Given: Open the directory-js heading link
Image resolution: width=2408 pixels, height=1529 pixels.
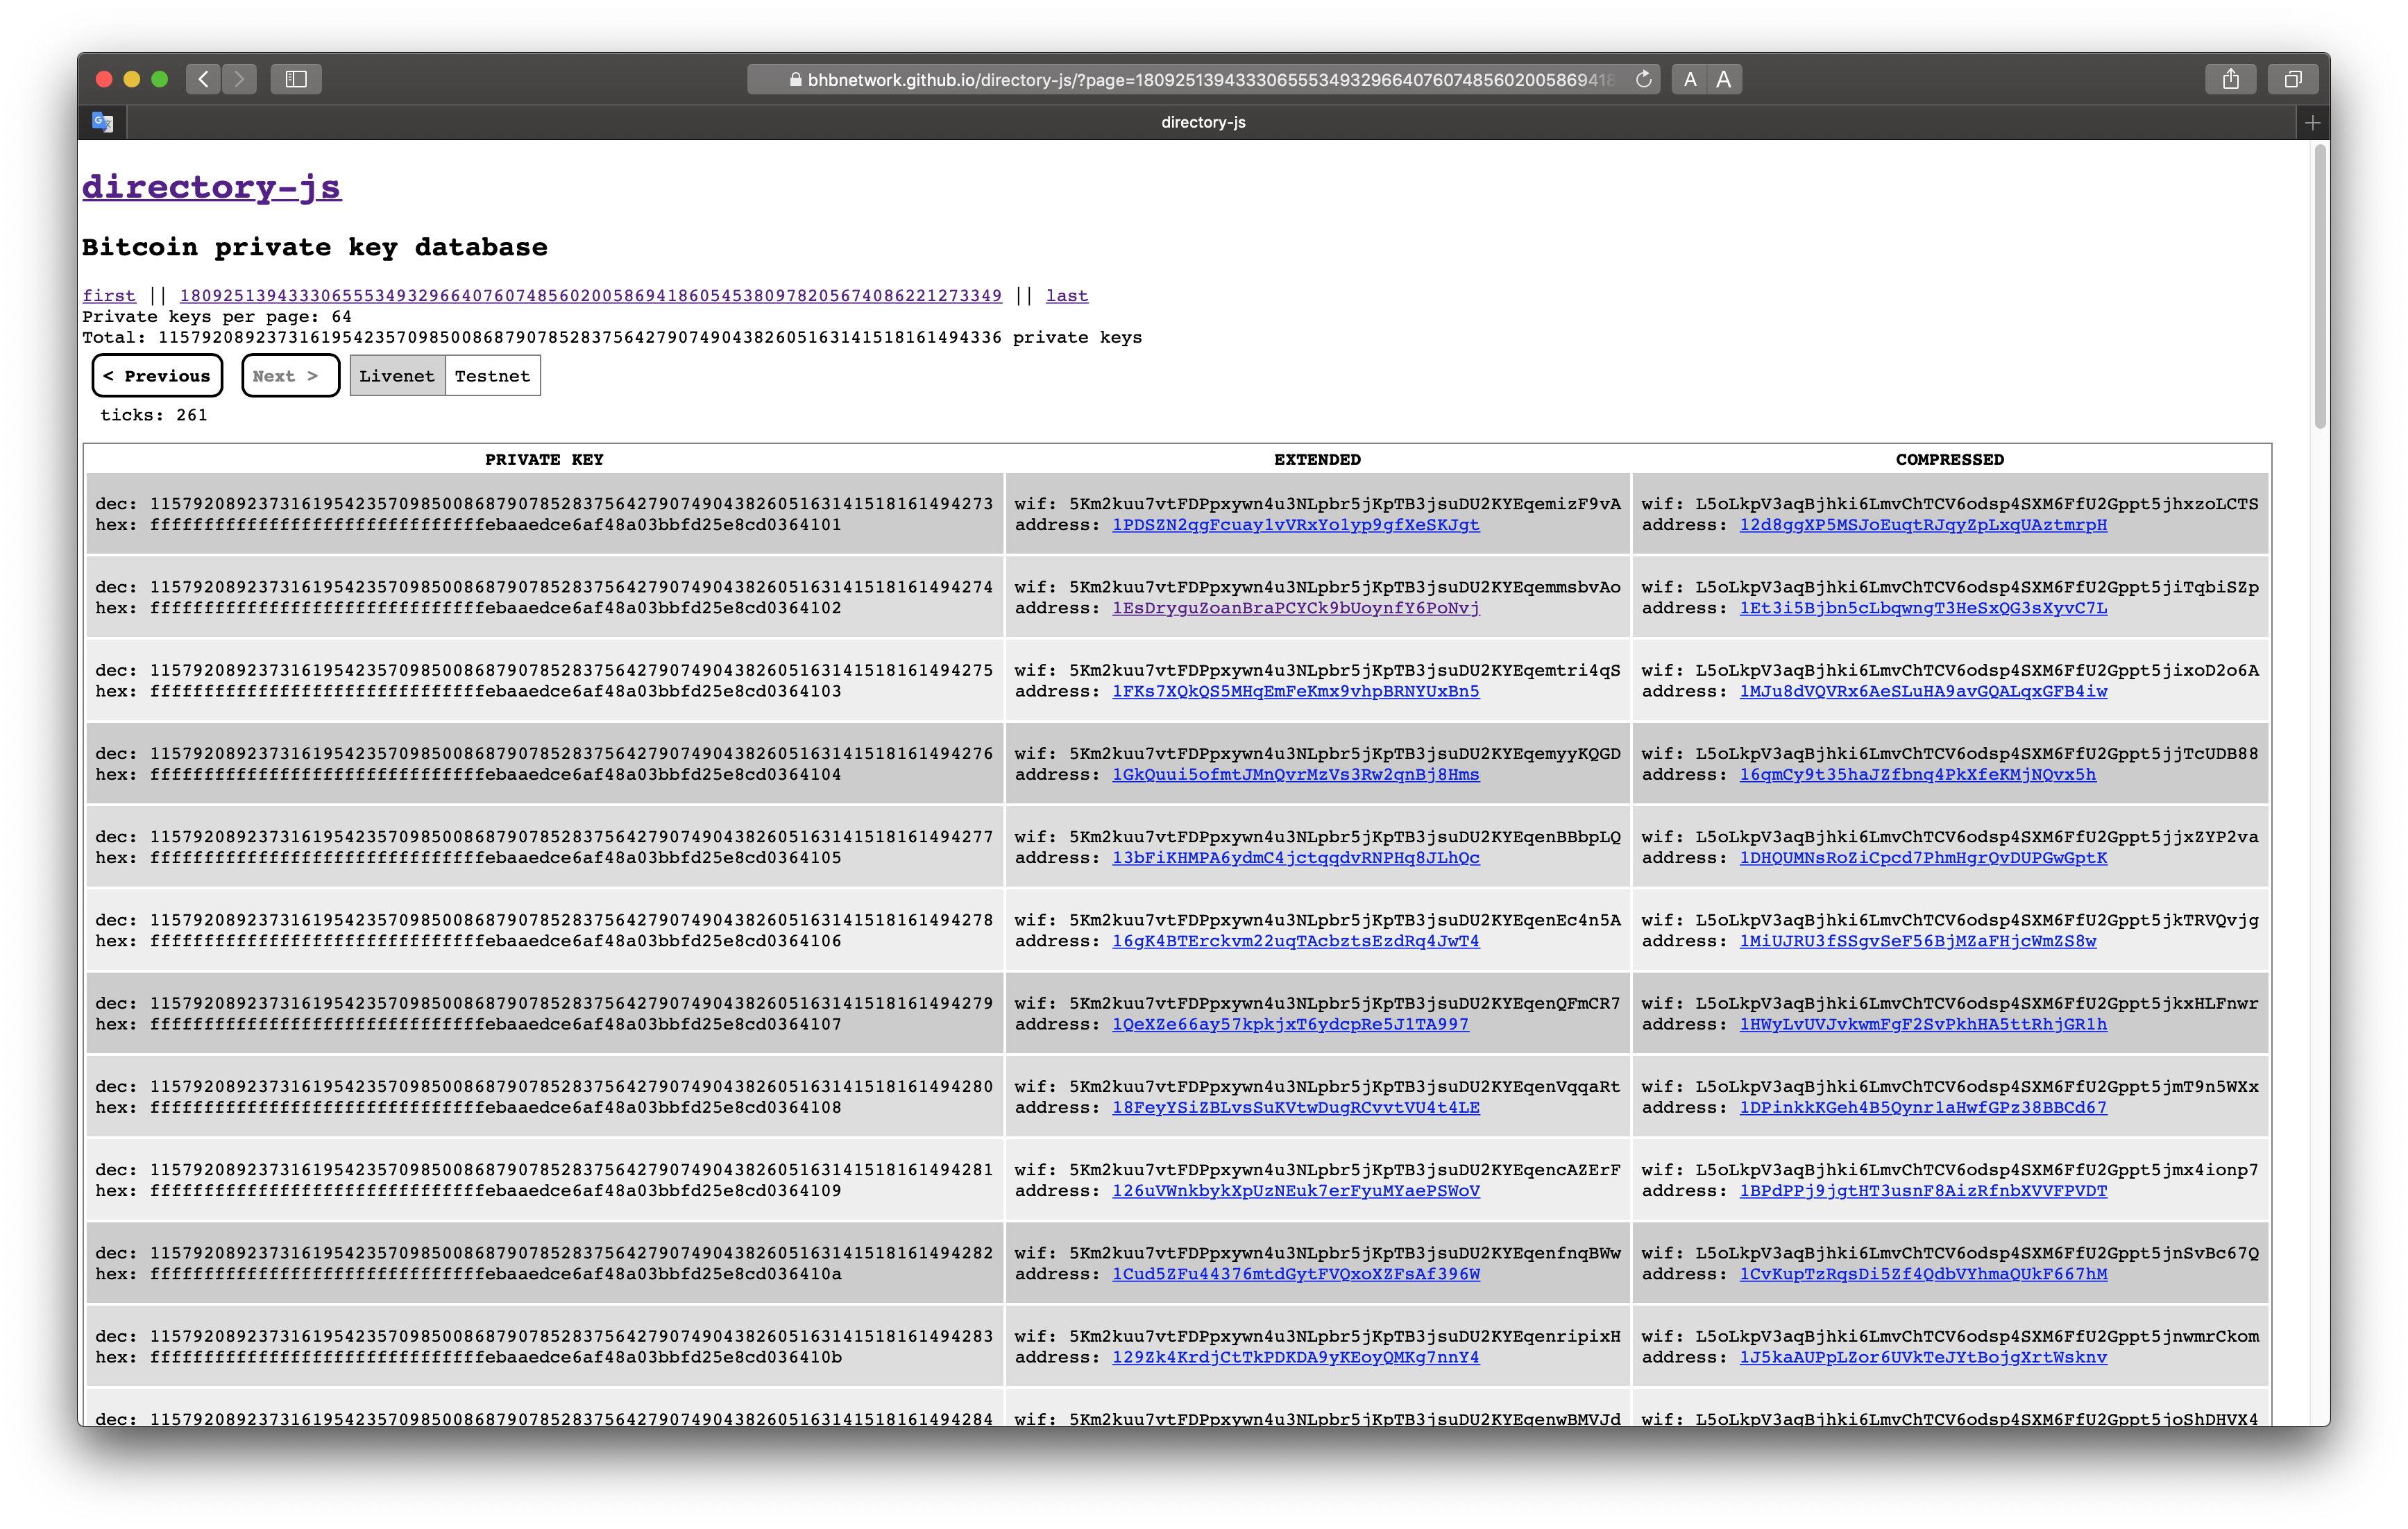Looking at the screenshot, I should click(212, 187).
